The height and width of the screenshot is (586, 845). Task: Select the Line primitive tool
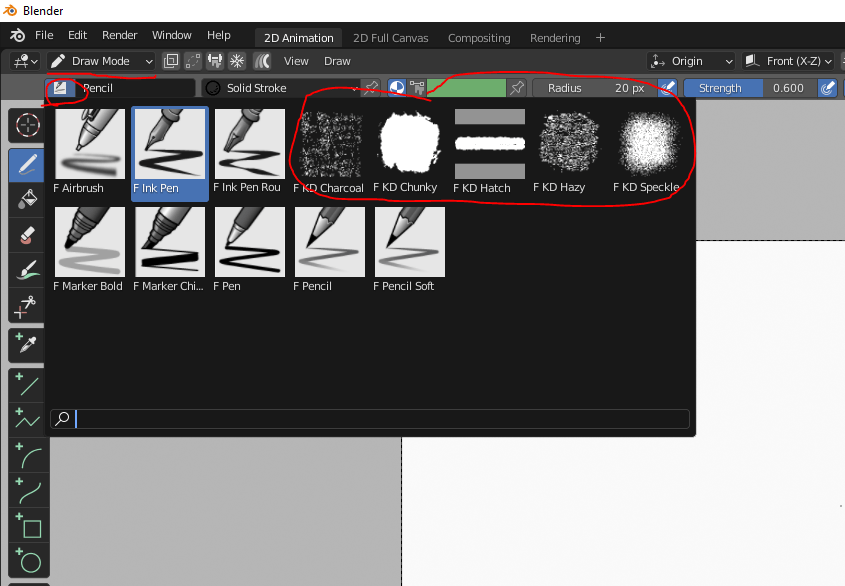[27, 385]
